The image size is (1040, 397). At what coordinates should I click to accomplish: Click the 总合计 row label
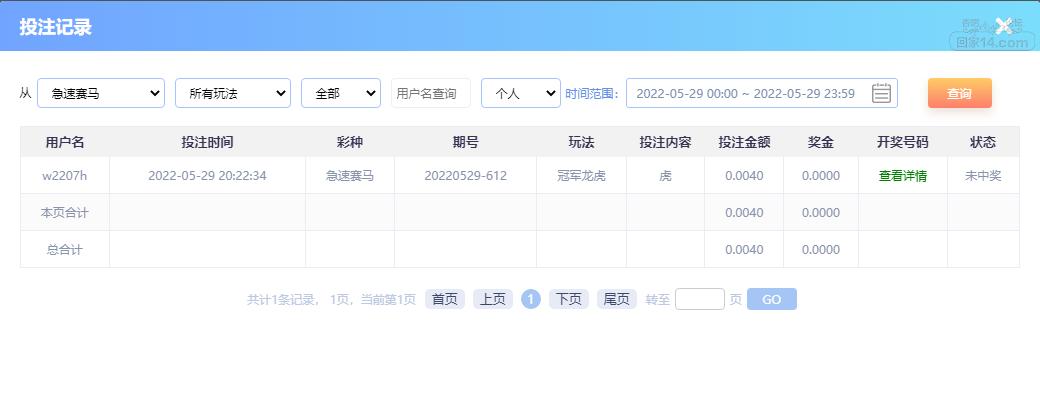click(x=65, y=250)
